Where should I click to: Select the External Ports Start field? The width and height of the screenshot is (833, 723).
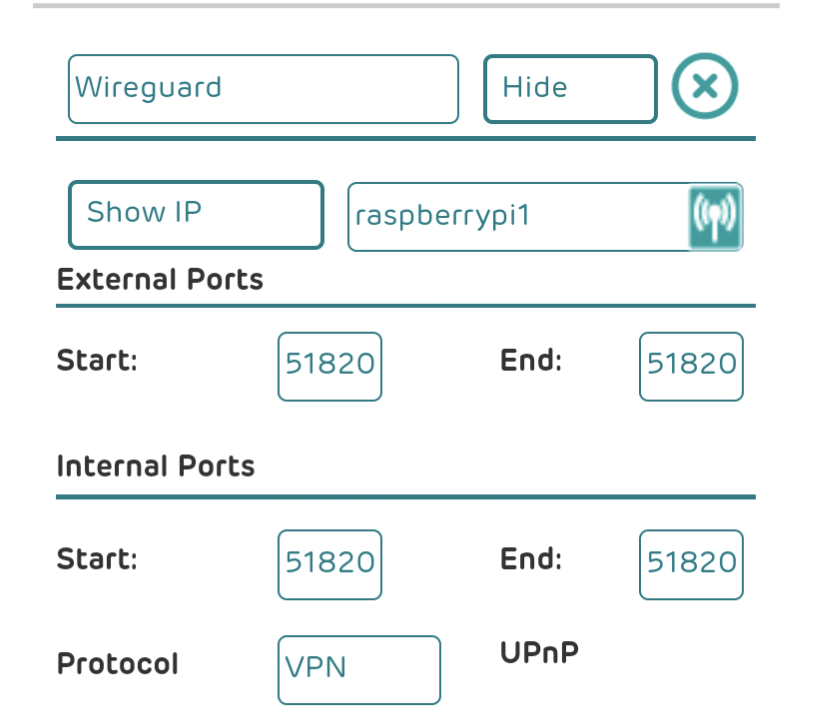click(330, 366)
